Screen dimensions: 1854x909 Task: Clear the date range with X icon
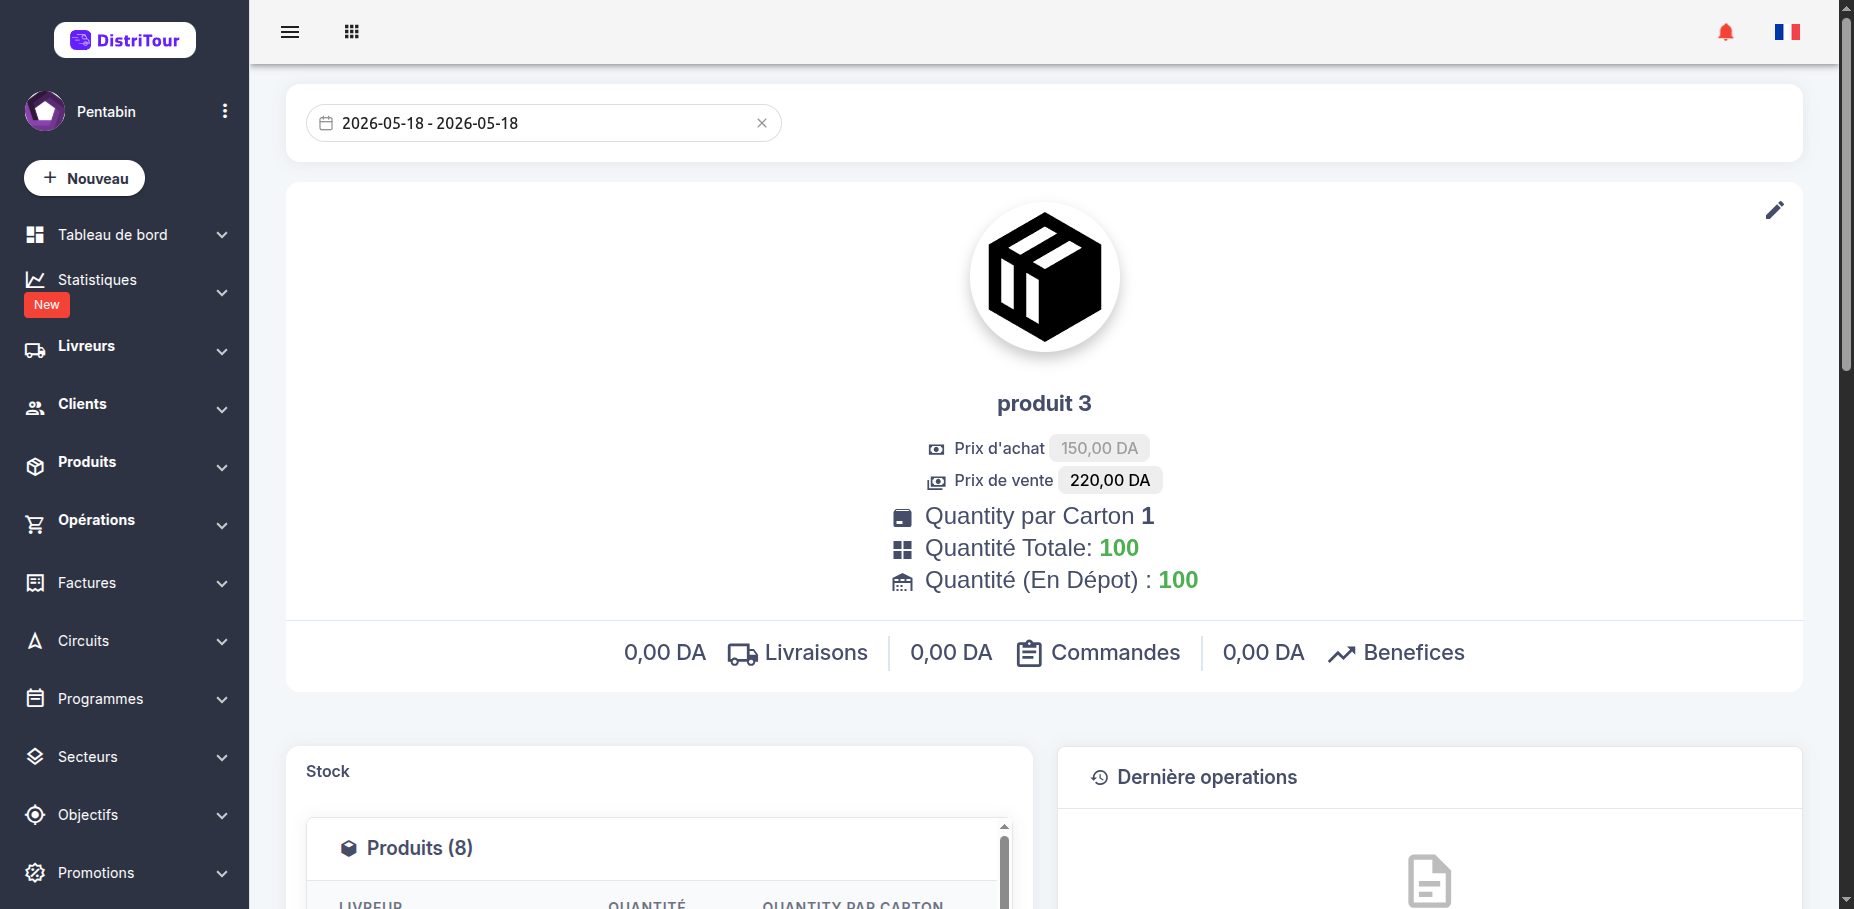[762, 123]
